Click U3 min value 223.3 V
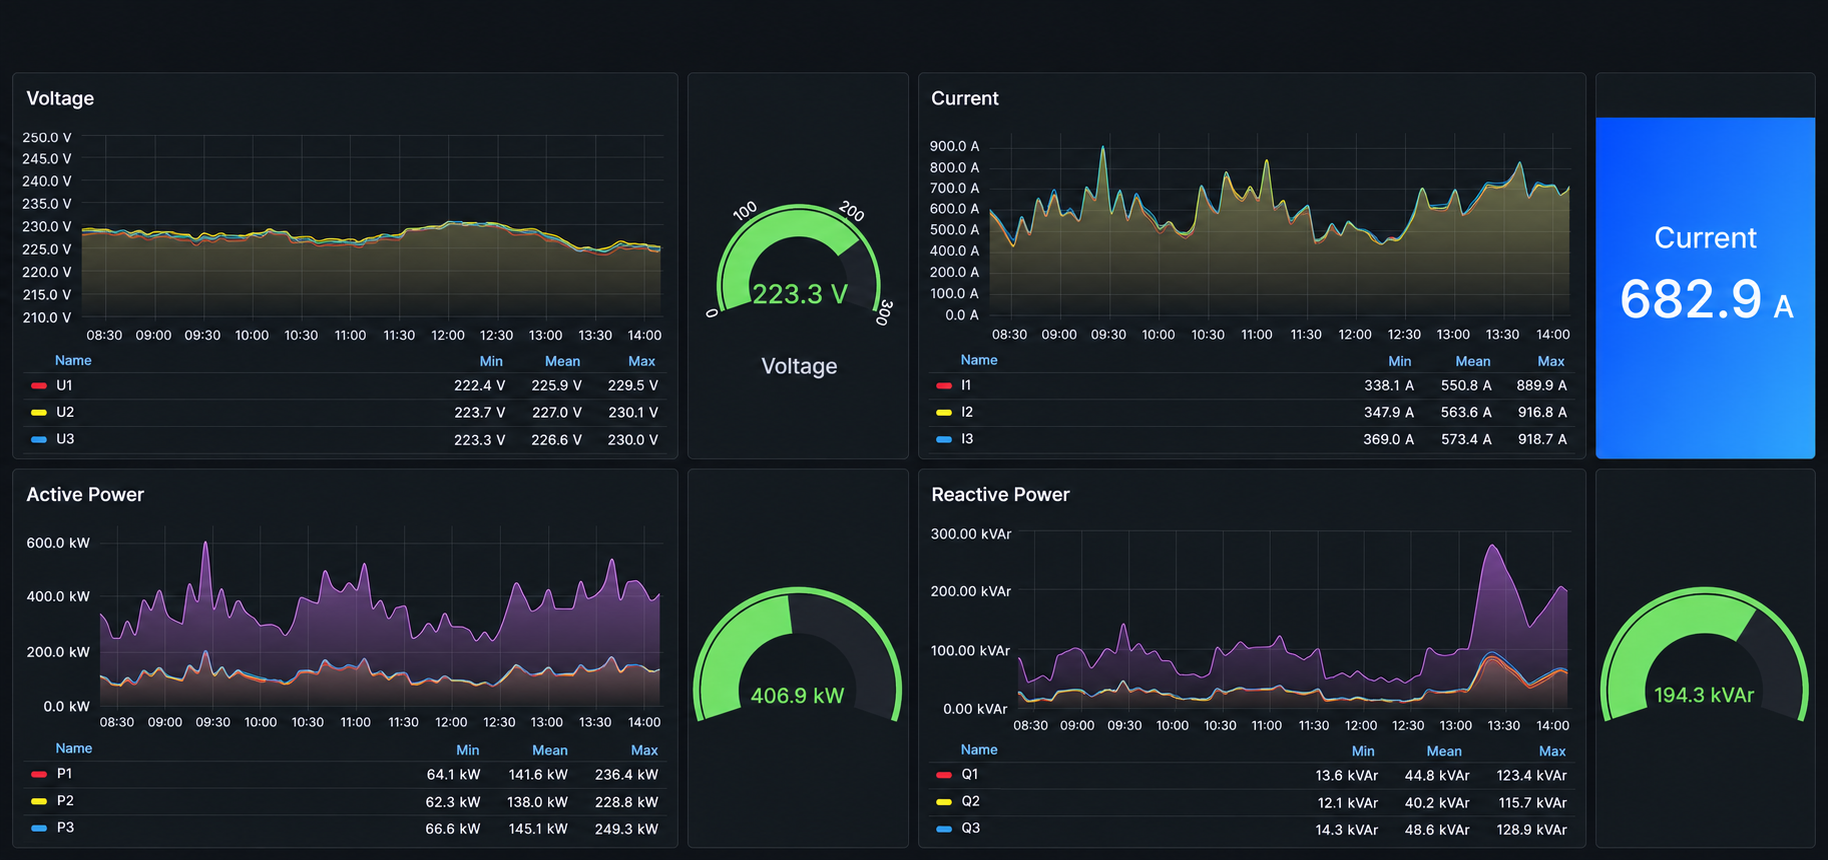Screen dimensions: 1828x860 point(480,439)
